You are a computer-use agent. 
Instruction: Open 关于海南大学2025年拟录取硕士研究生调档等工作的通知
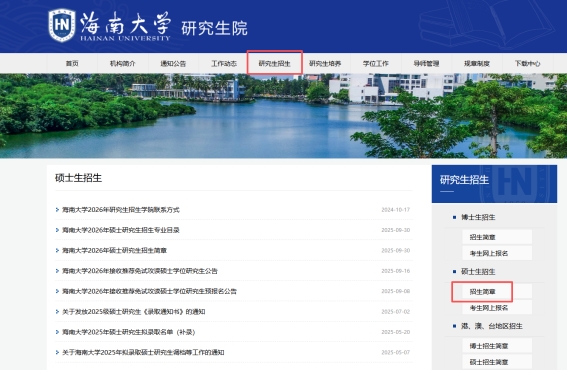pos(143,353)
